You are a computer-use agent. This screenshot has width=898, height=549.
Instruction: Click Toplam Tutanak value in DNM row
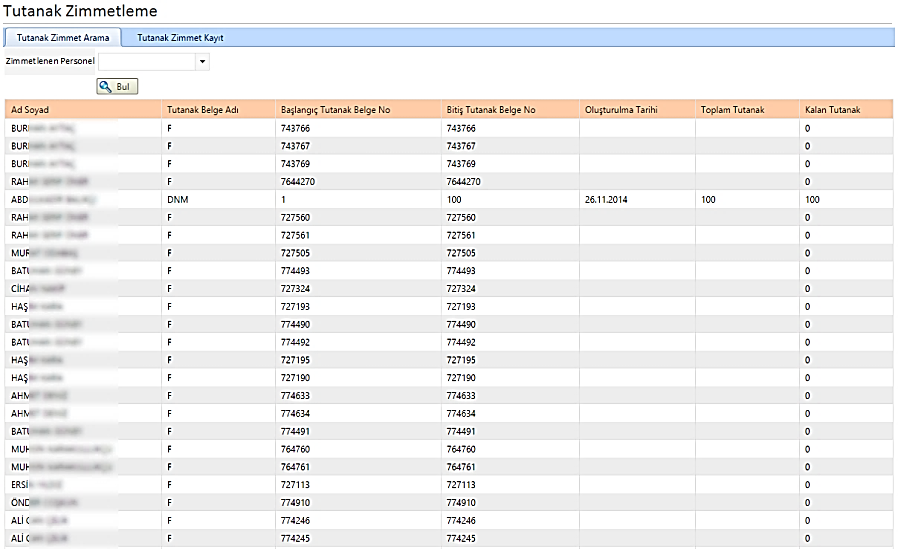pyautogui.click(x=747, y=199)
